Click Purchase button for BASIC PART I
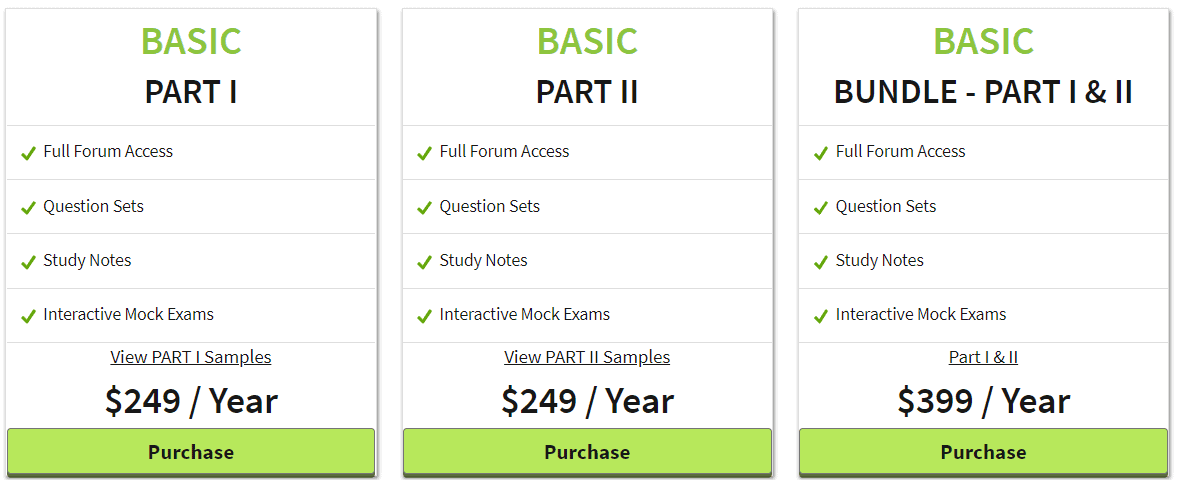This screenshot has height=480, width=1179. (191, 452)
